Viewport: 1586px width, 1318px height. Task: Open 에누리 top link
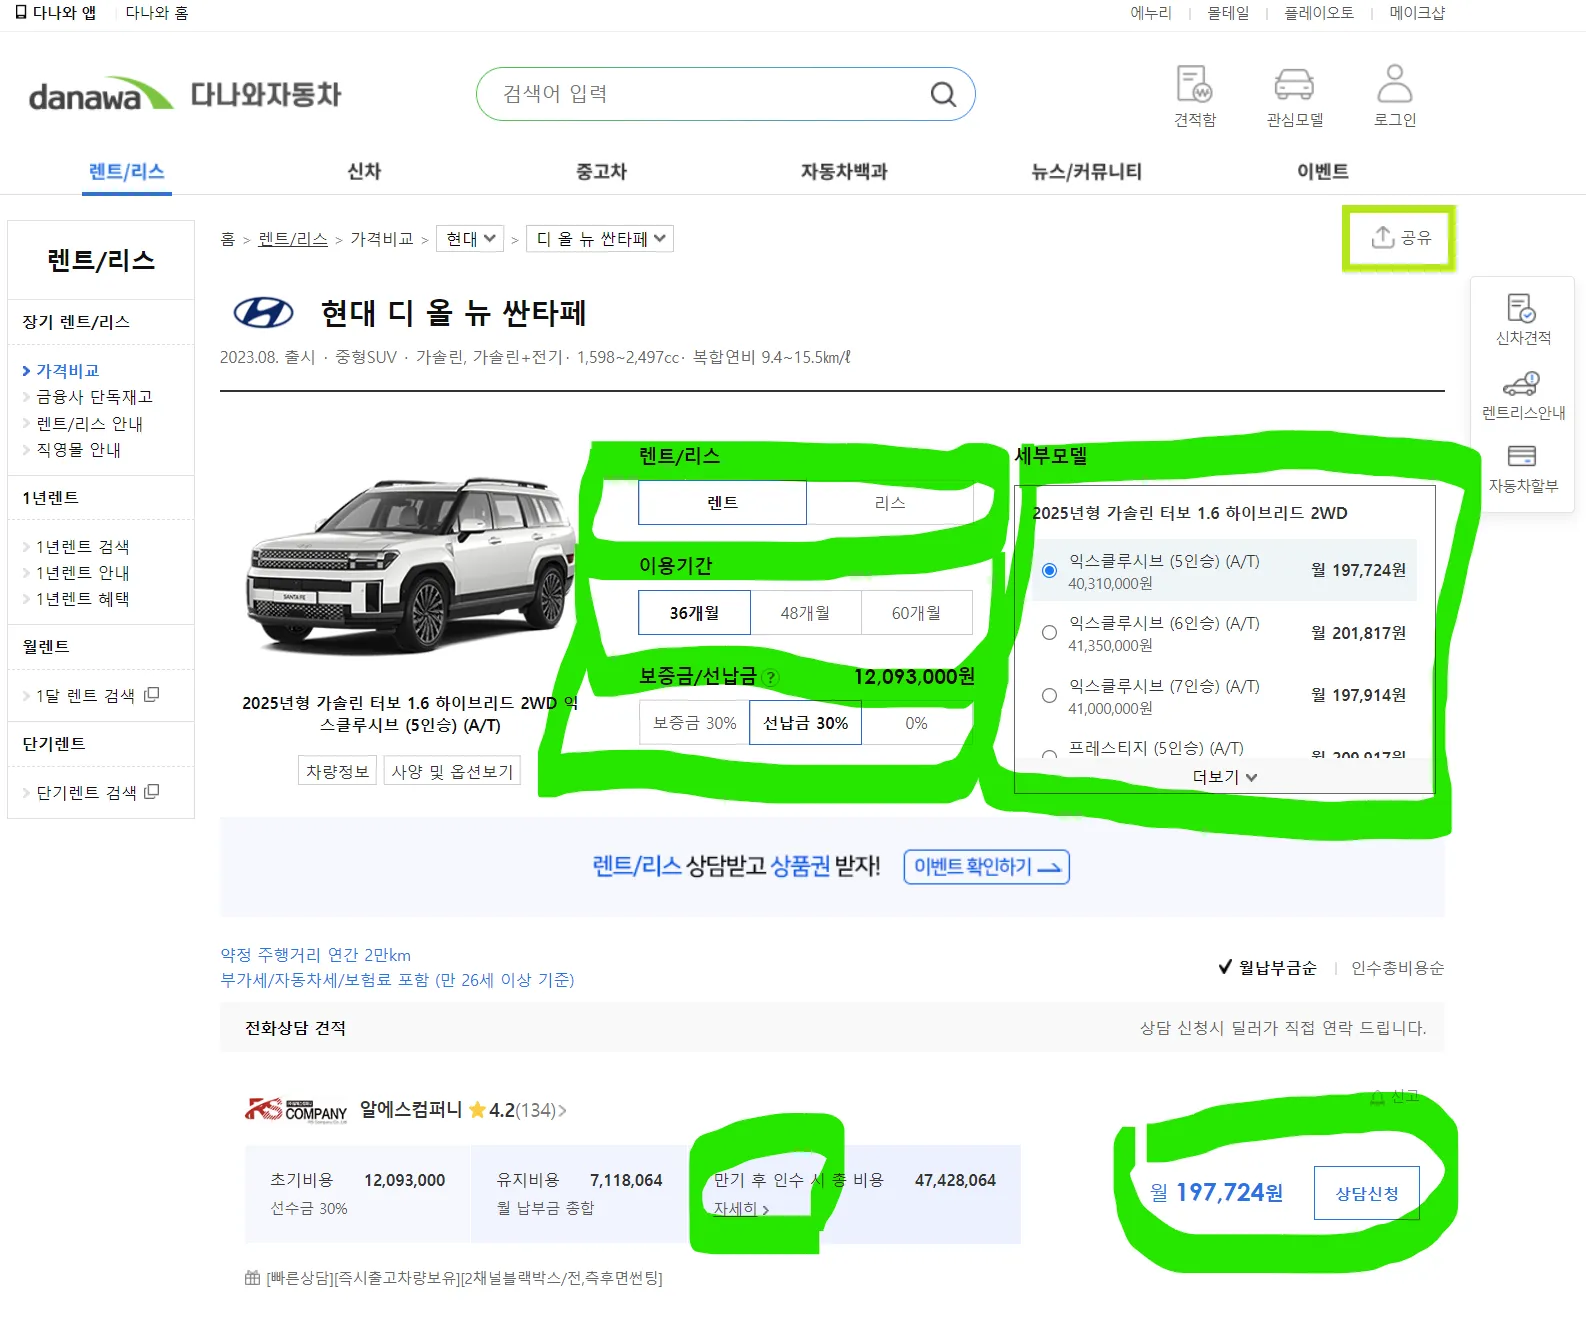1150,13
